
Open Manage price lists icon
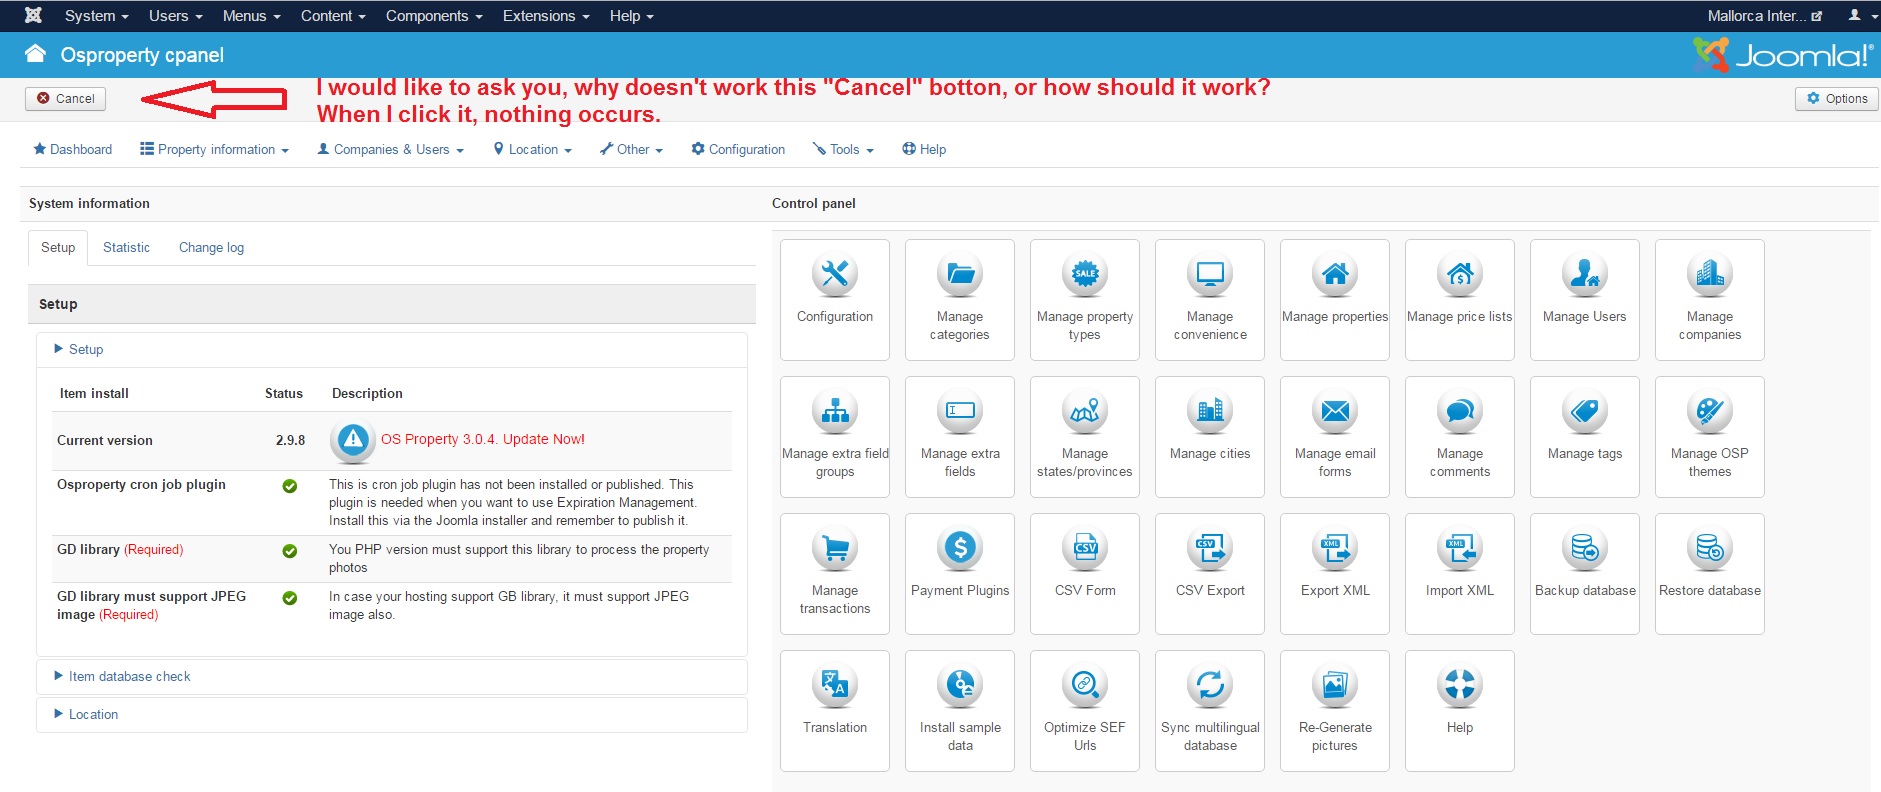(x=1460, y=299)
